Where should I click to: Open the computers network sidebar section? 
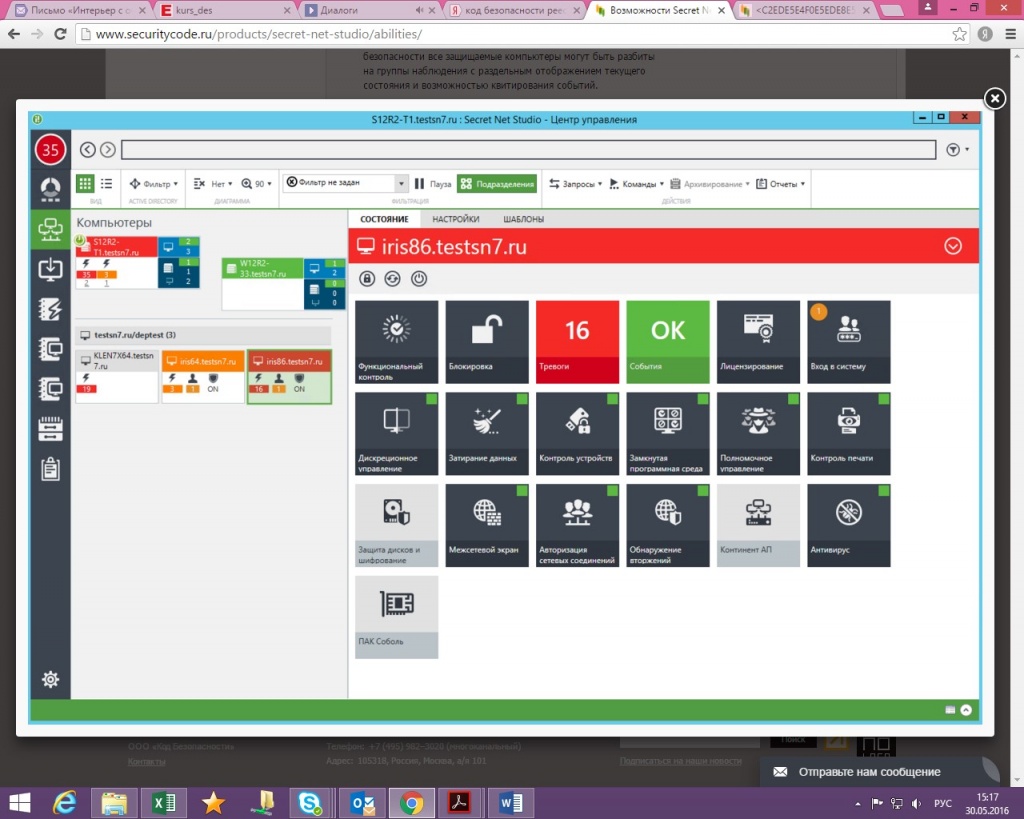[50, 229]
